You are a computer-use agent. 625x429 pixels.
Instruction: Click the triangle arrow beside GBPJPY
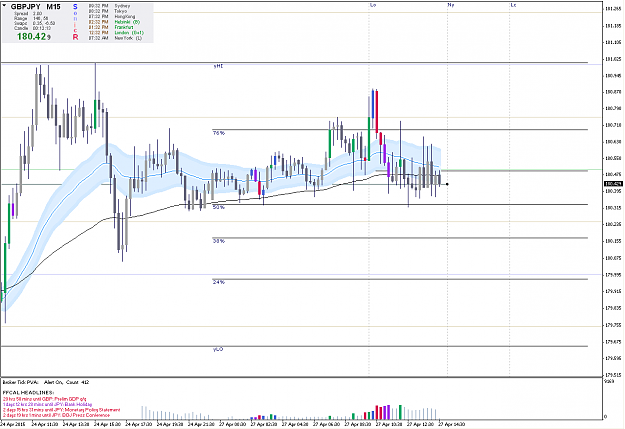coord(4,6)
